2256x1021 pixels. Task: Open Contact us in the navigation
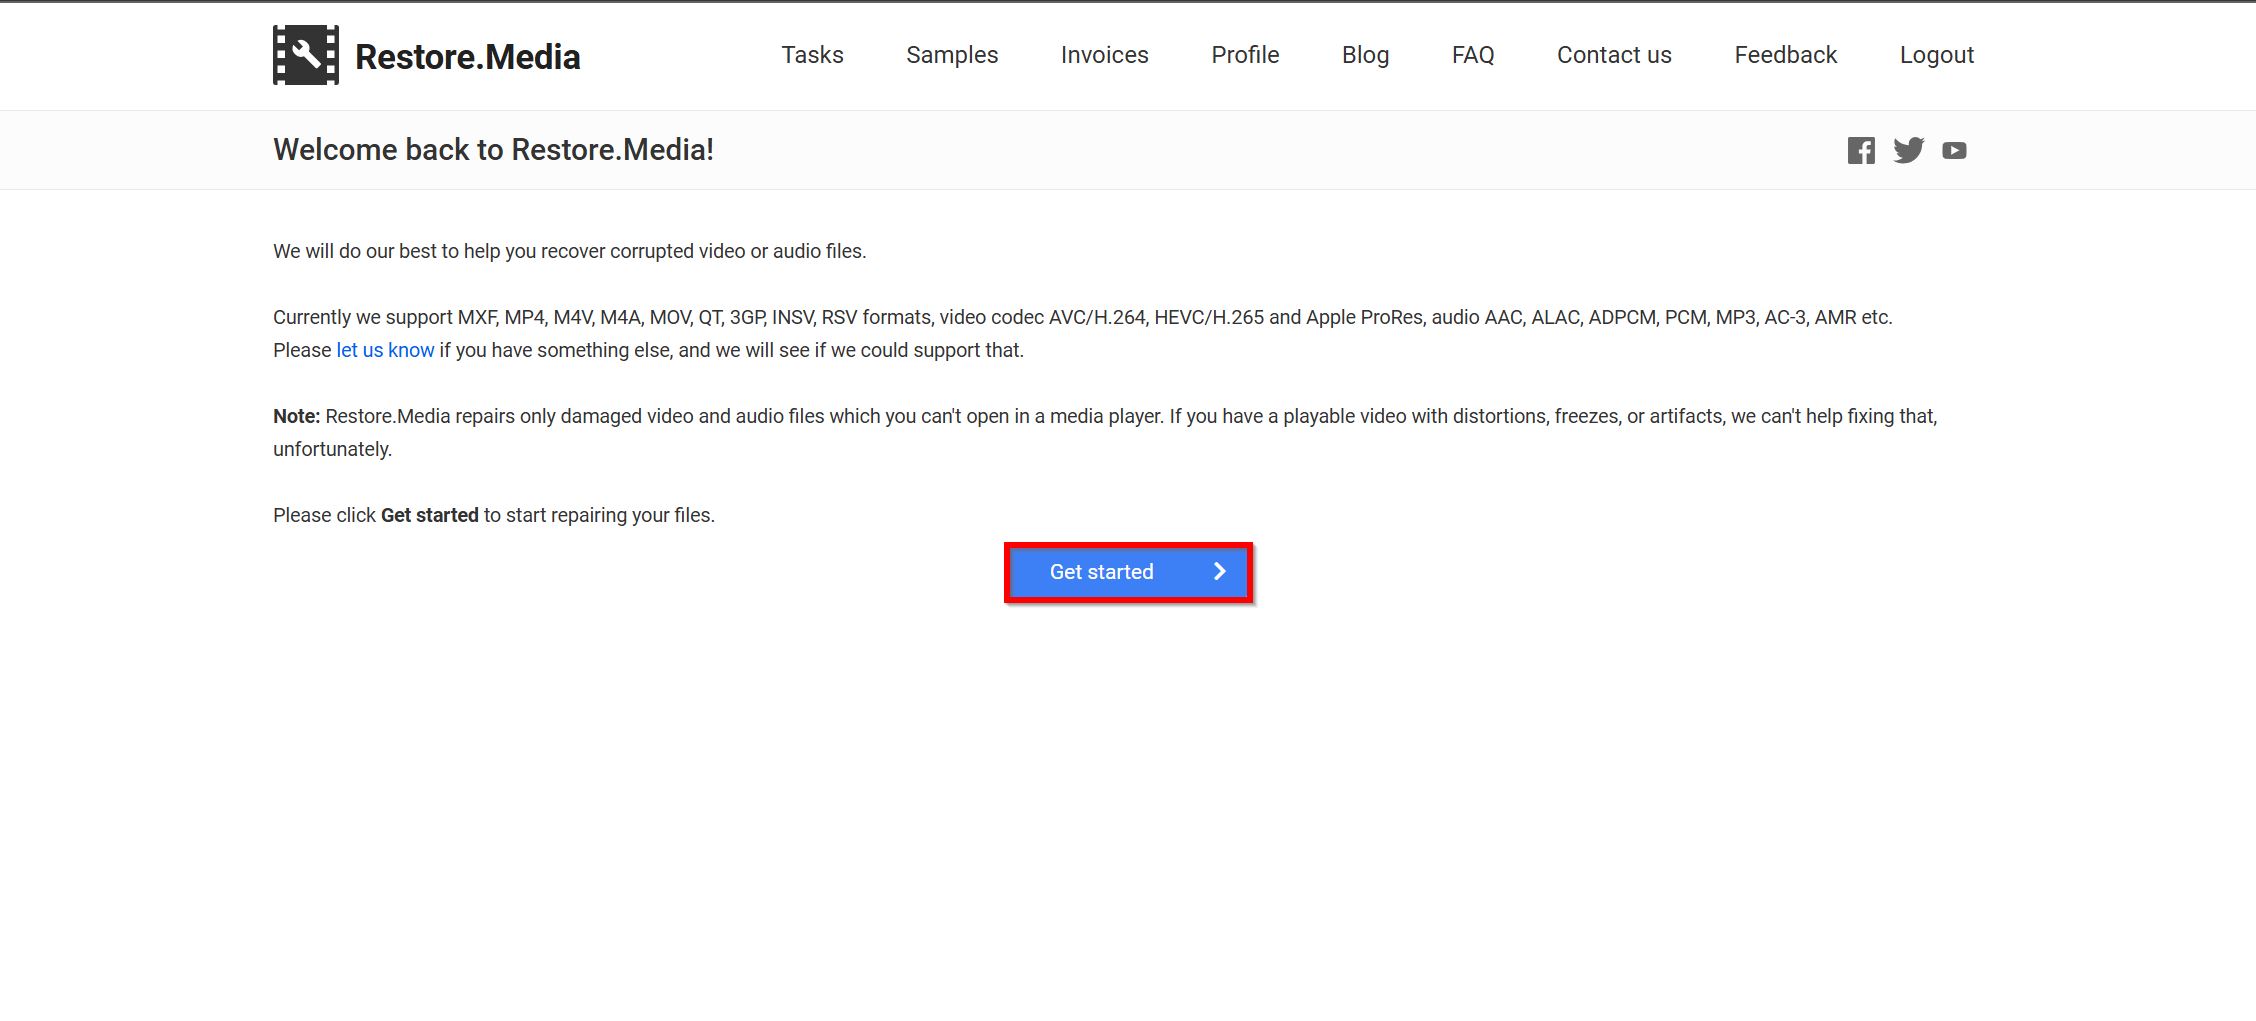pyautogui.click(x=1614, y=55)
